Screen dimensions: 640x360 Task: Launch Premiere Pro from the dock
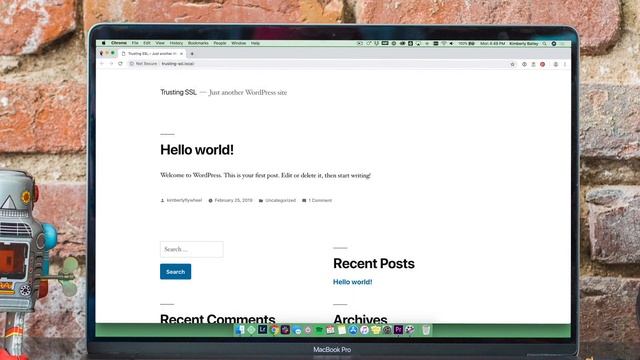tap(398, 330)
